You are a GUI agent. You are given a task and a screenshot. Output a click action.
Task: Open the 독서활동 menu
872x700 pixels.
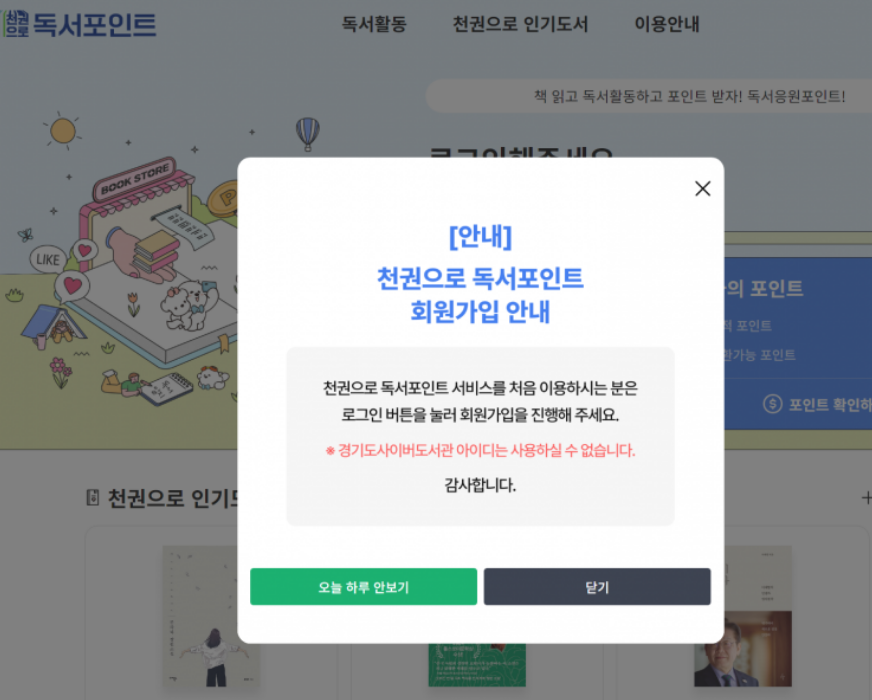pos(374,24)
